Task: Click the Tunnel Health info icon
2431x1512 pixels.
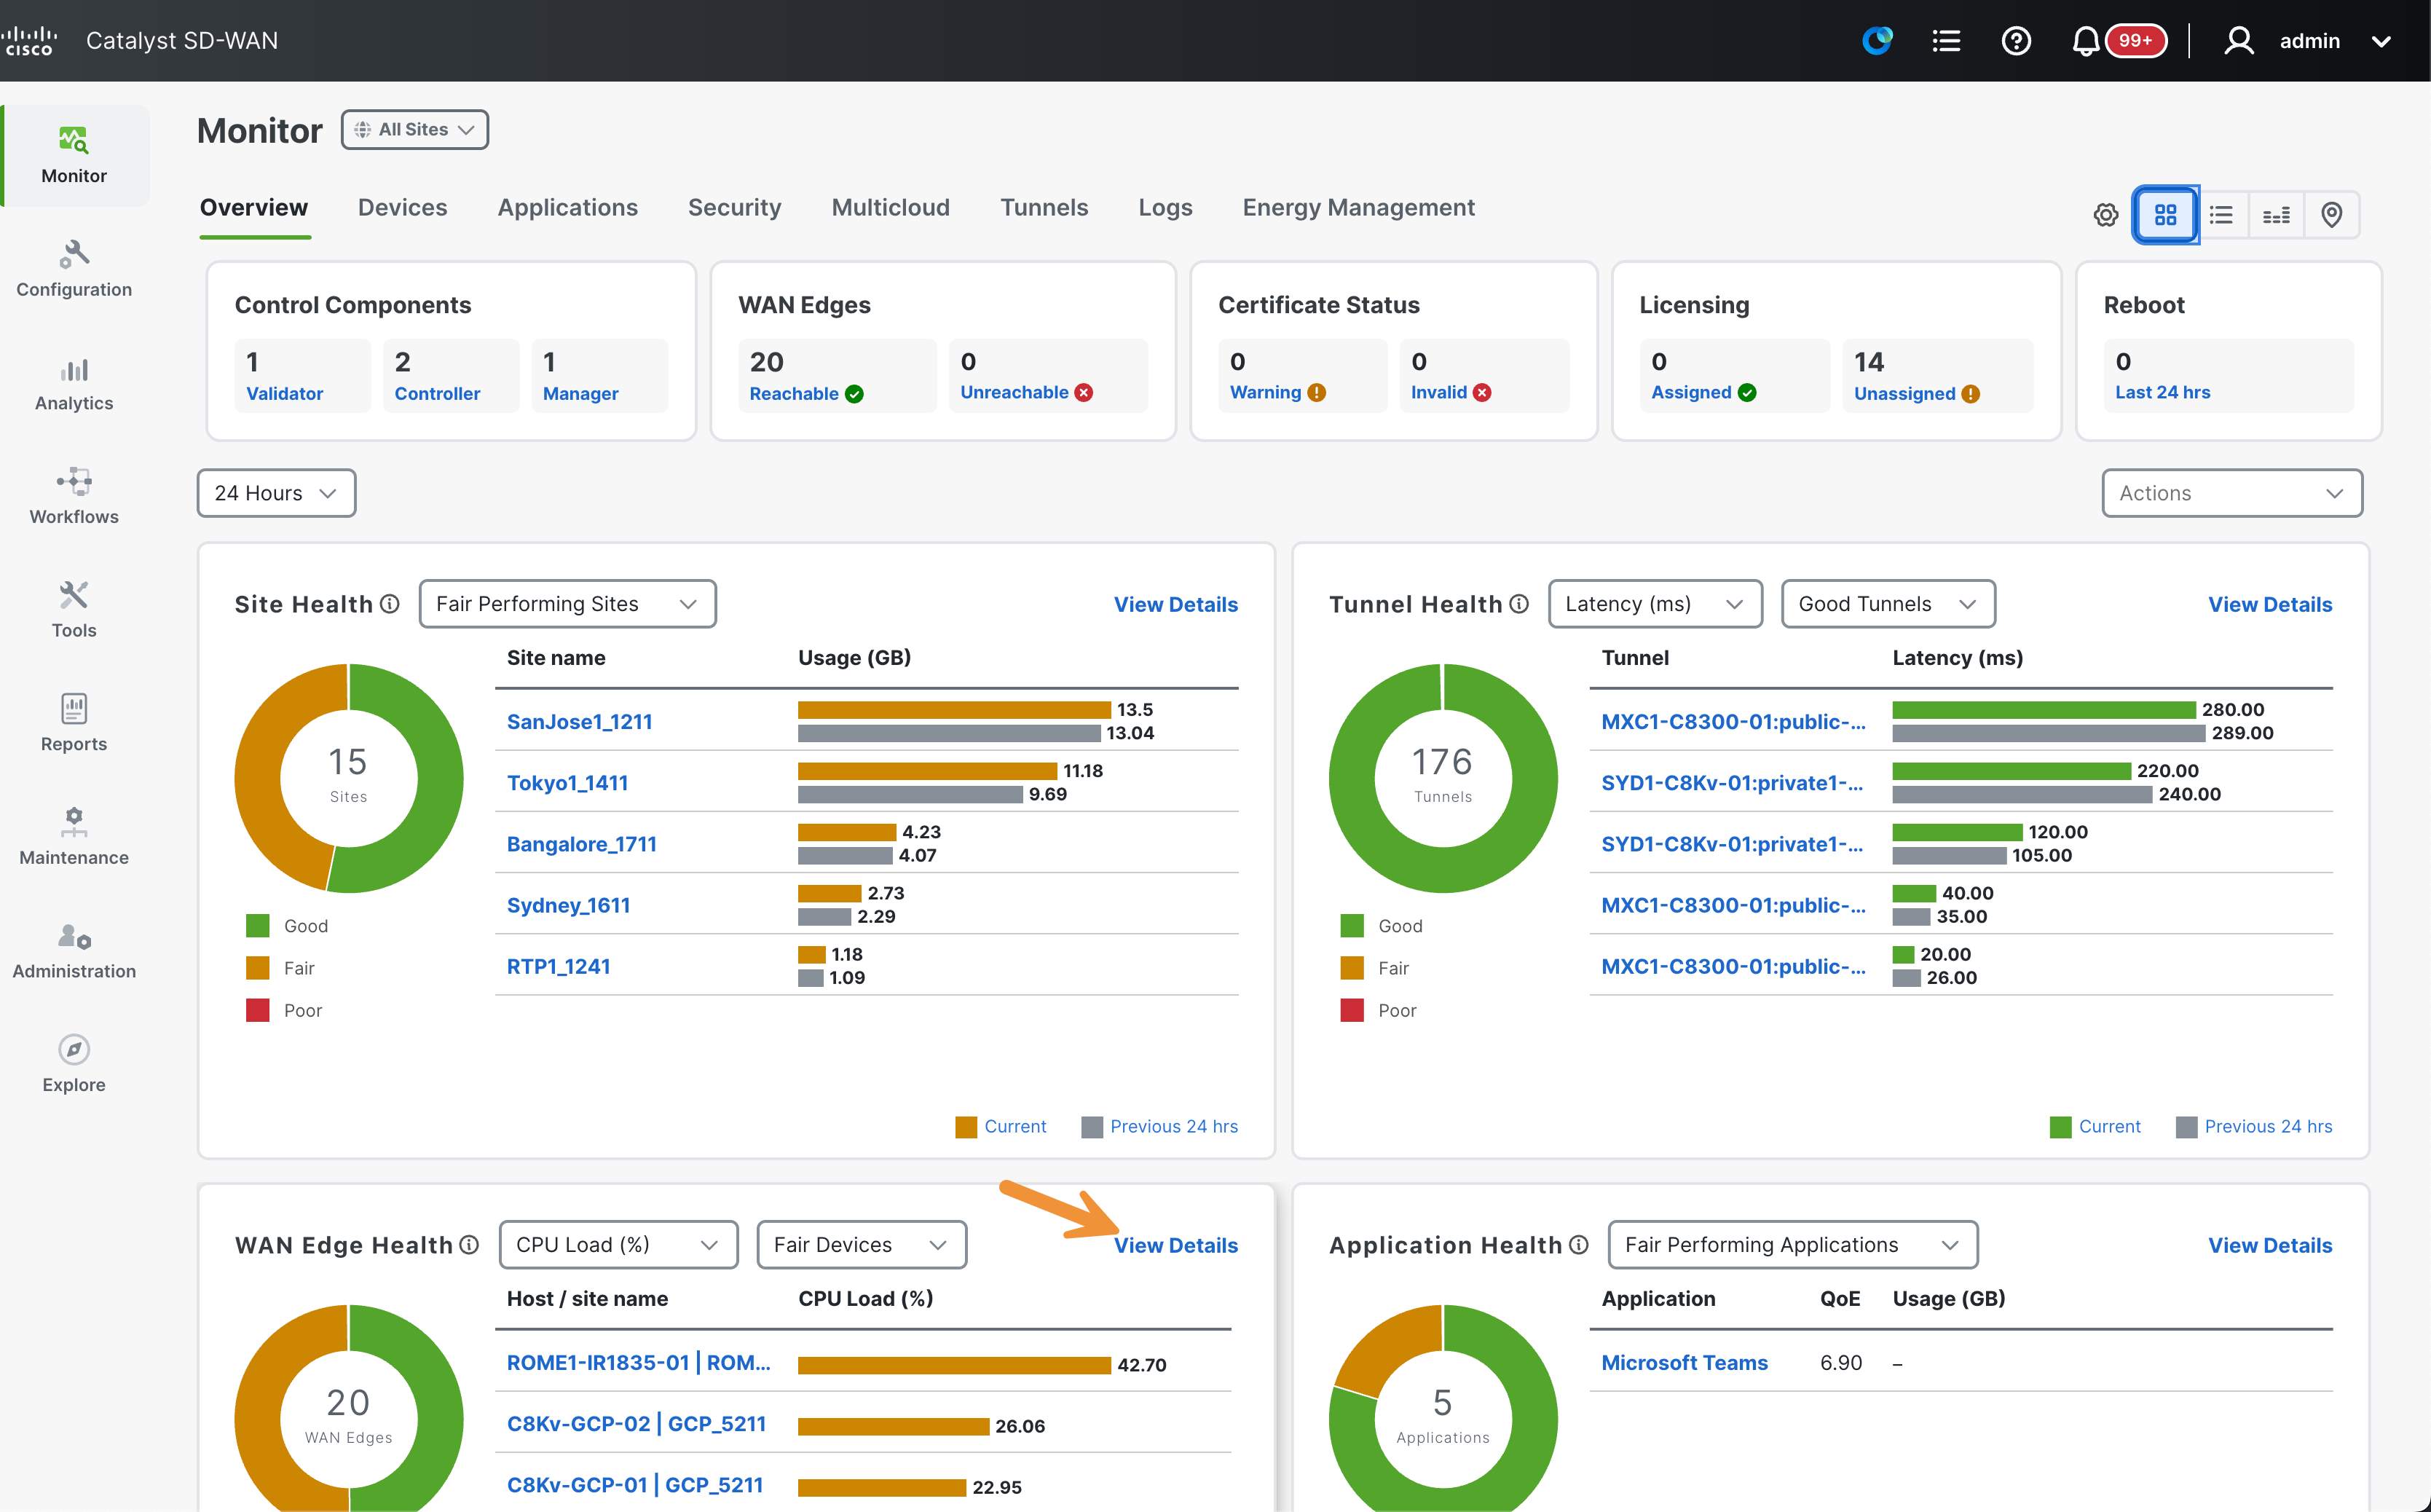Action: click(x=1519, y=604)
